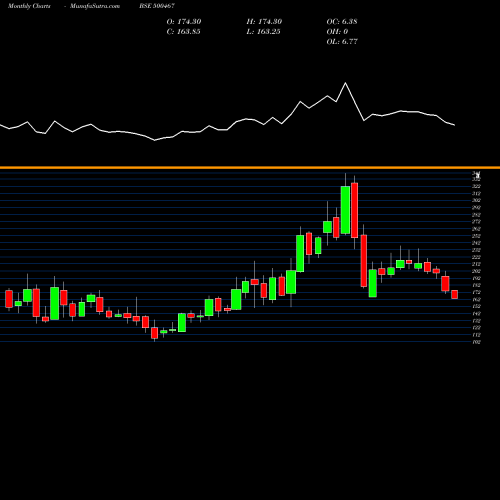Click the tallest green candlestick at the peak
Screen dimensions: 500x500
(345, 210)
